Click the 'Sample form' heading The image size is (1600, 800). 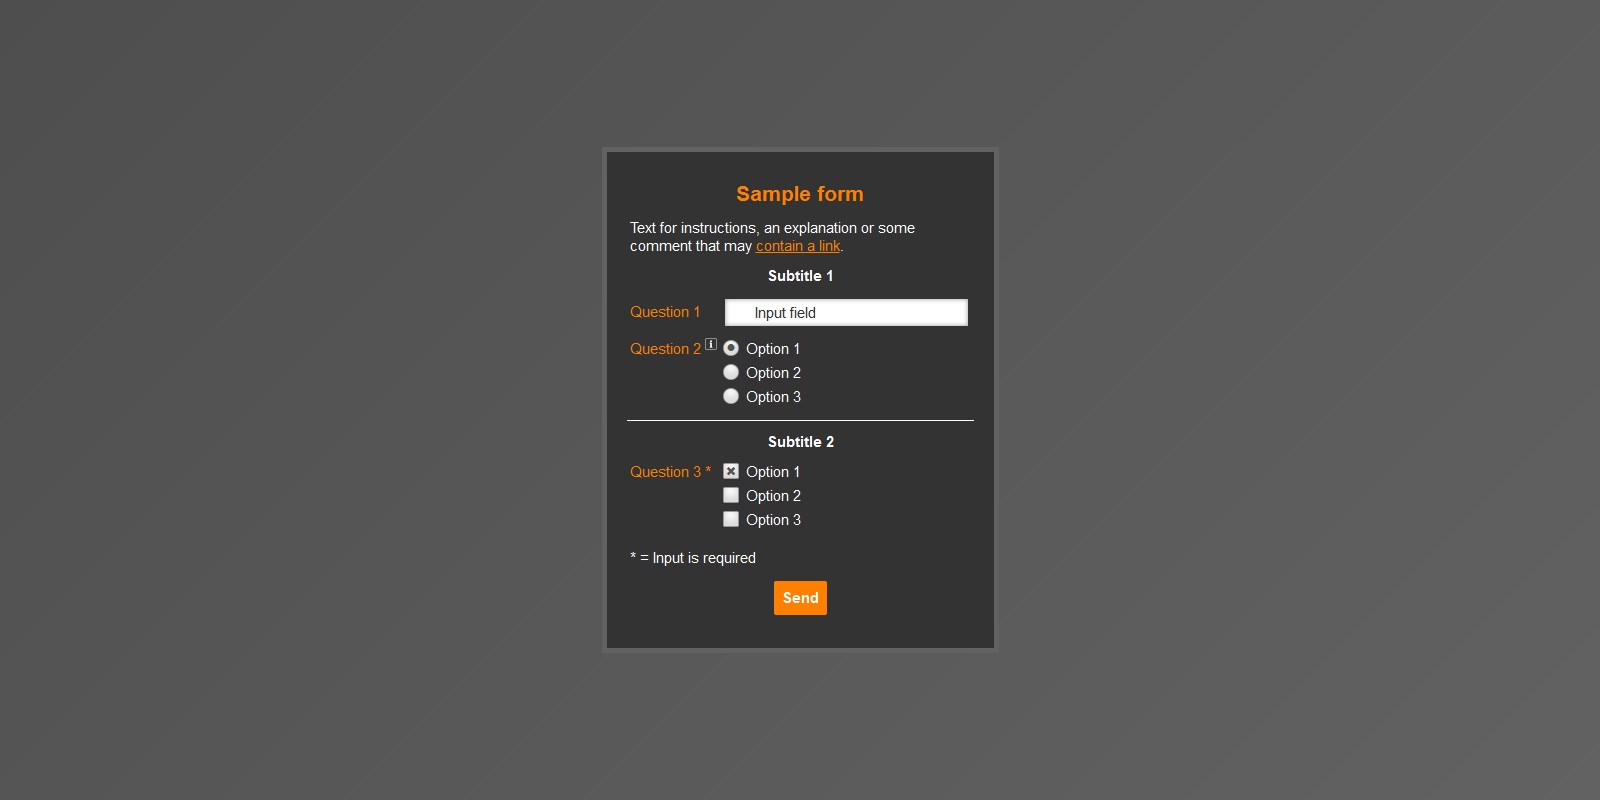[800, 194]
